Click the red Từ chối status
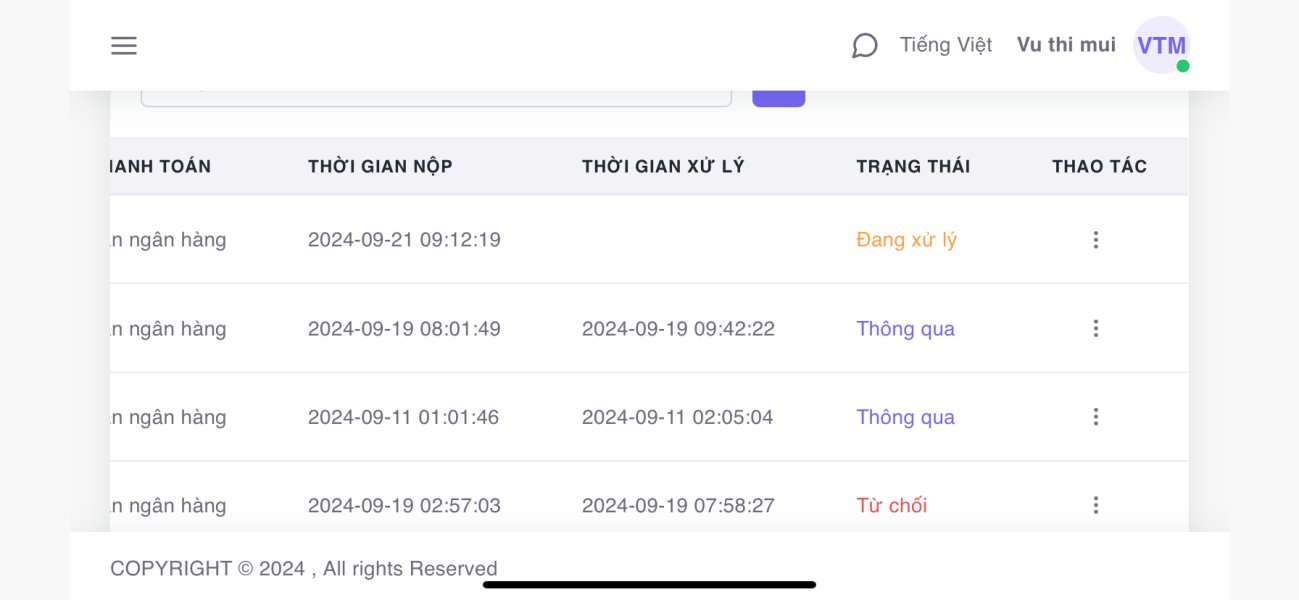Screen dimensions: 1299x600 coord(892,505)
